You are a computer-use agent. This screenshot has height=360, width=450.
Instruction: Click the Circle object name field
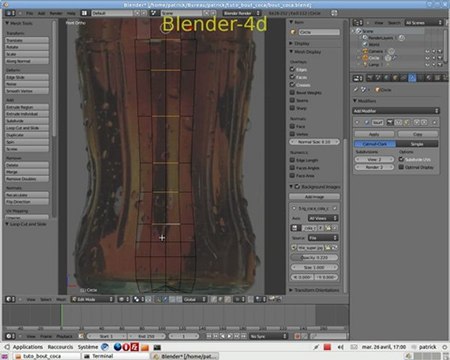pos(319,32)
